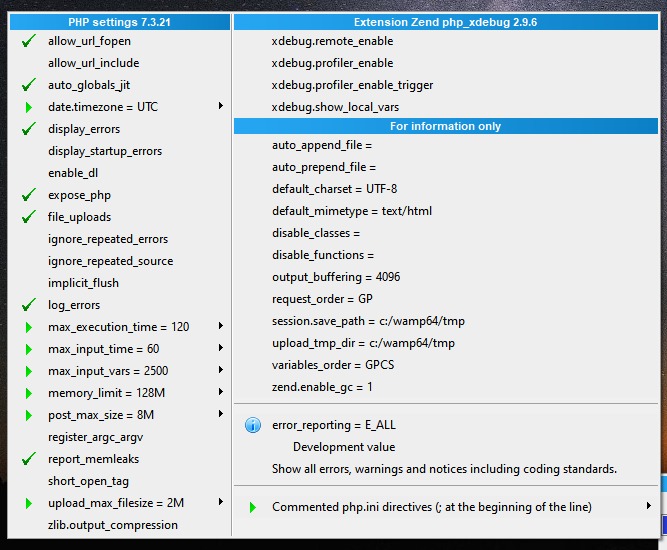
Task: Uncheck the display_errors option
Action: pyautogui.click(x=84, y=129)
